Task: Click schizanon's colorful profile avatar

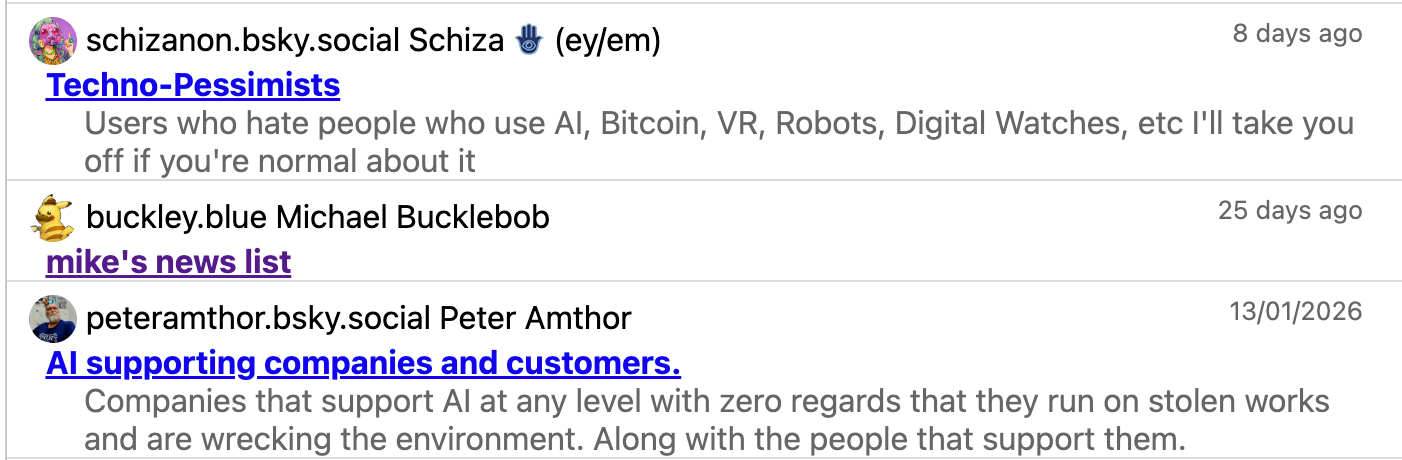Action: pos(53,41)
